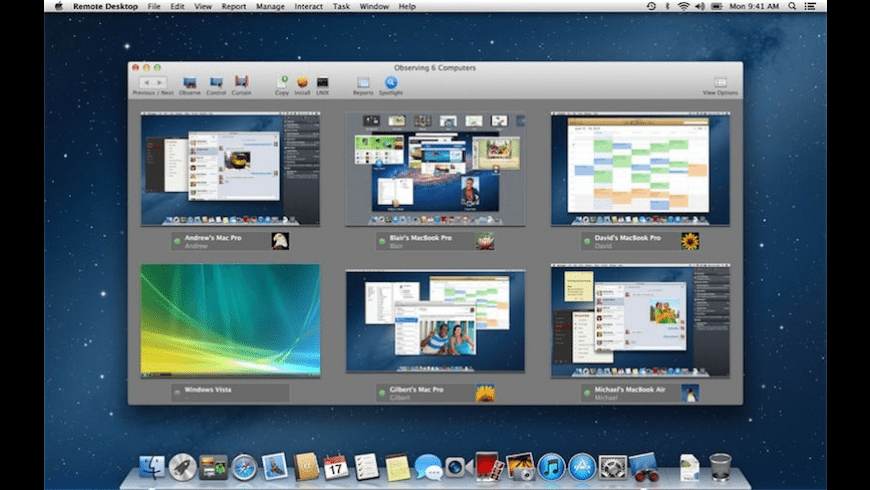Viewport: 870px width, 490px height.
Task: Select David's MacBook Pro screen thumbnail
Action: tap(640, 169)
